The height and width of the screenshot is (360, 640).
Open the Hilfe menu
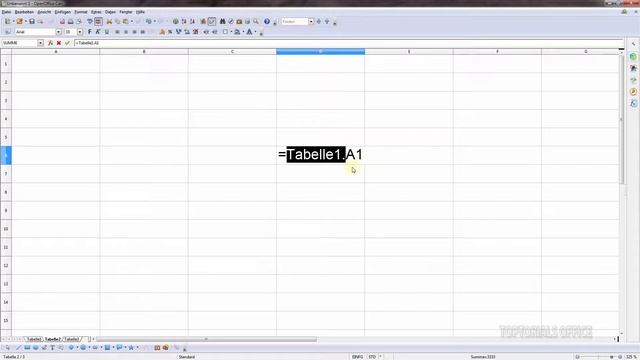coord(140,12)
